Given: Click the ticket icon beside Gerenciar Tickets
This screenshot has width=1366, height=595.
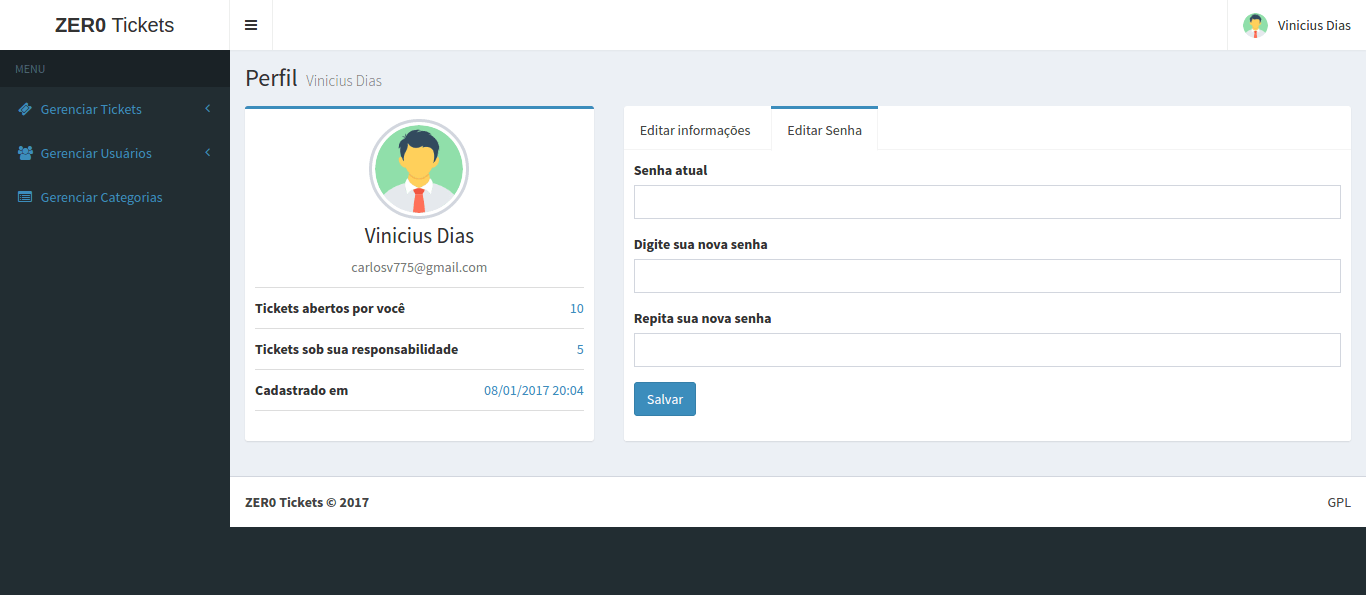Looking at the screenshot, I should click(25, 109).
